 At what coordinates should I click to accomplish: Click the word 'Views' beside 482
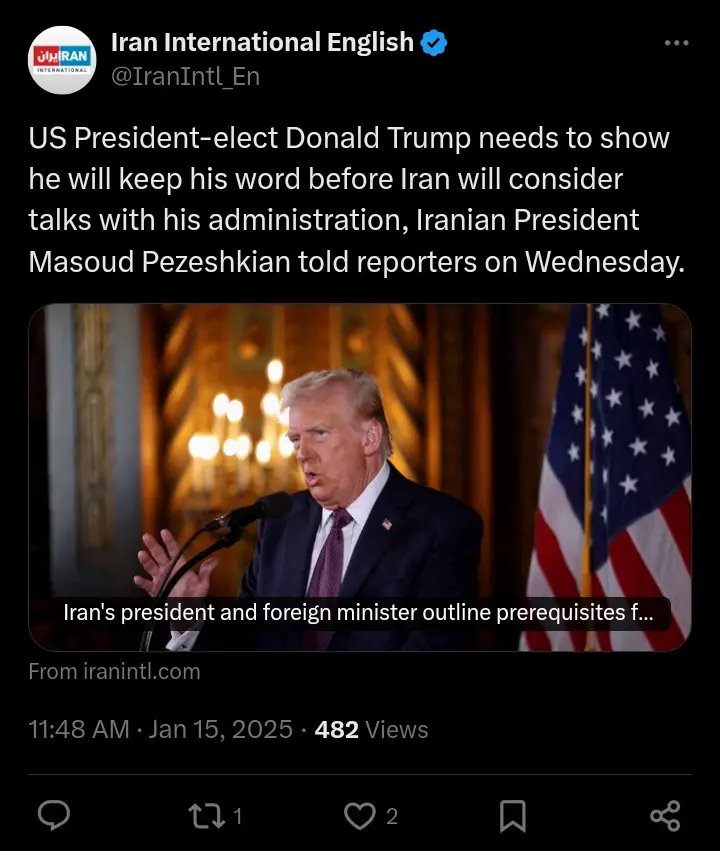[397, 729]
